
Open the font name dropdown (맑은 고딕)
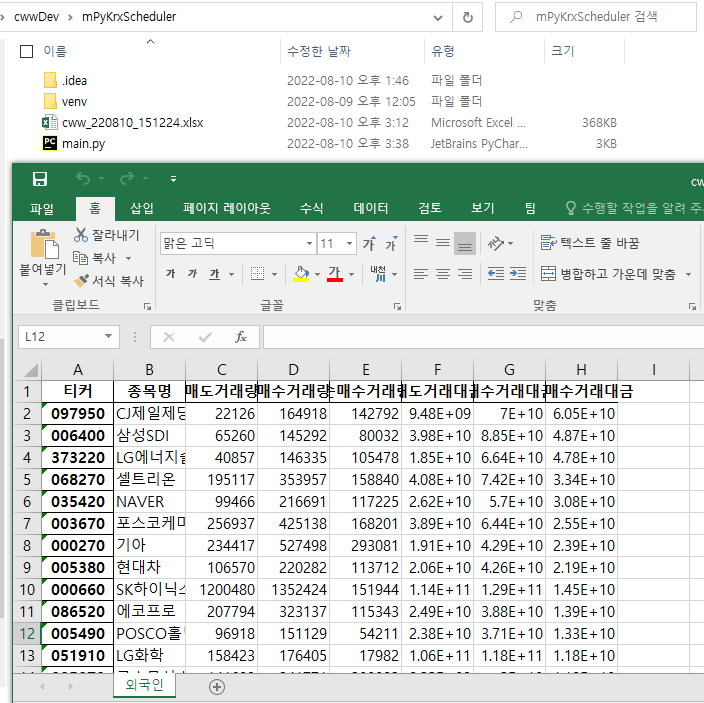309,243
